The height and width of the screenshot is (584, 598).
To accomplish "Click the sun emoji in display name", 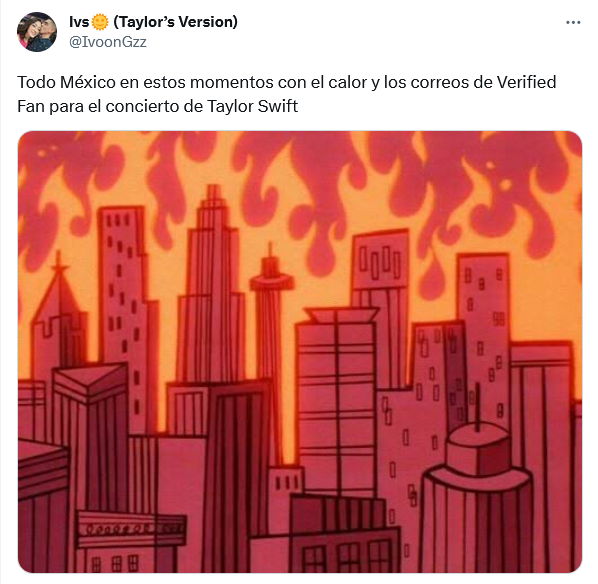I will [x=100, y=22].
